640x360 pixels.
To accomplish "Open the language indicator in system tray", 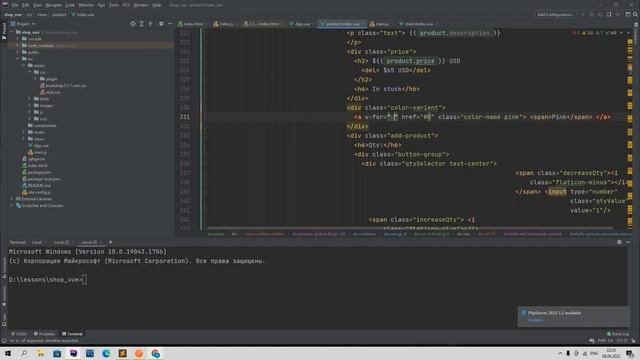I will tap(594, 353).
